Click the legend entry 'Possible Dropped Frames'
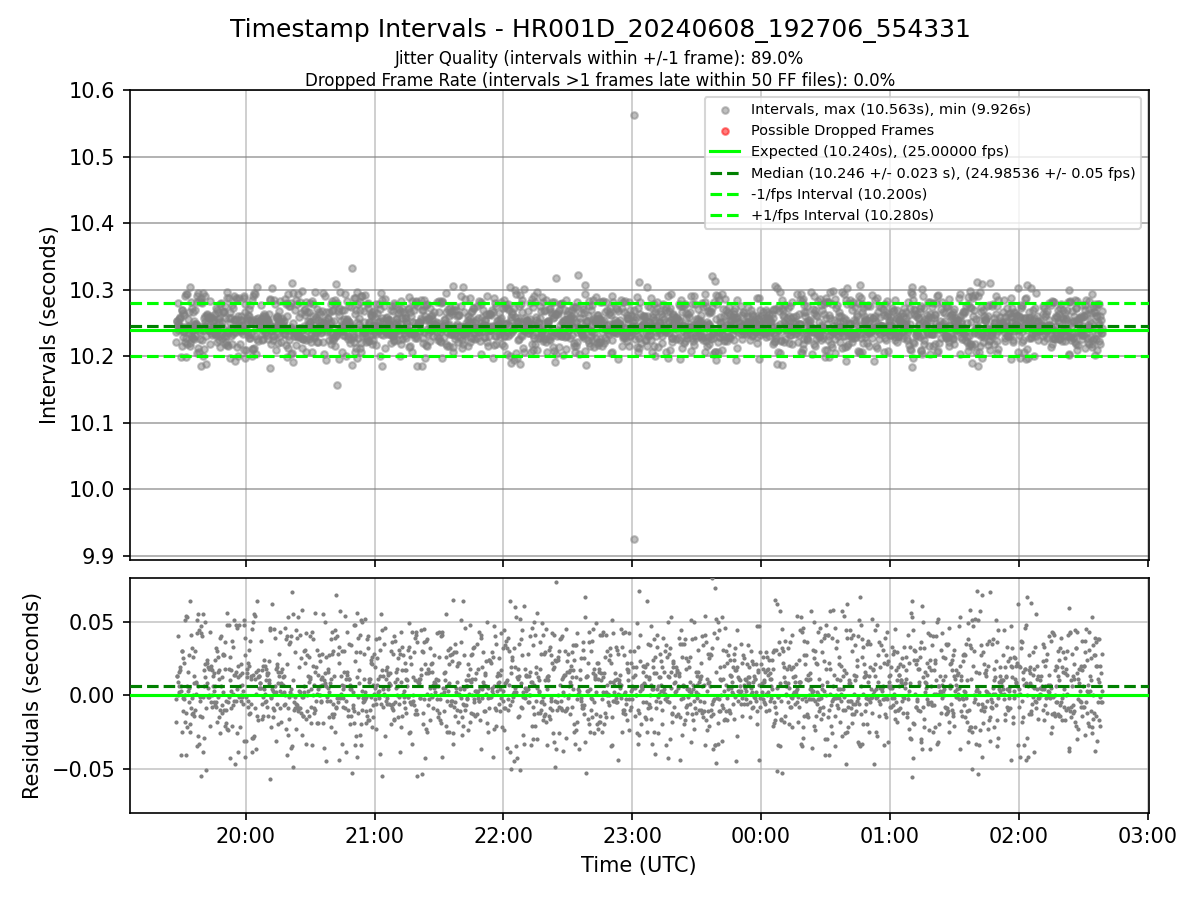Image resolution: width=1200 pixels, height=900 pixels. (842, 130)
